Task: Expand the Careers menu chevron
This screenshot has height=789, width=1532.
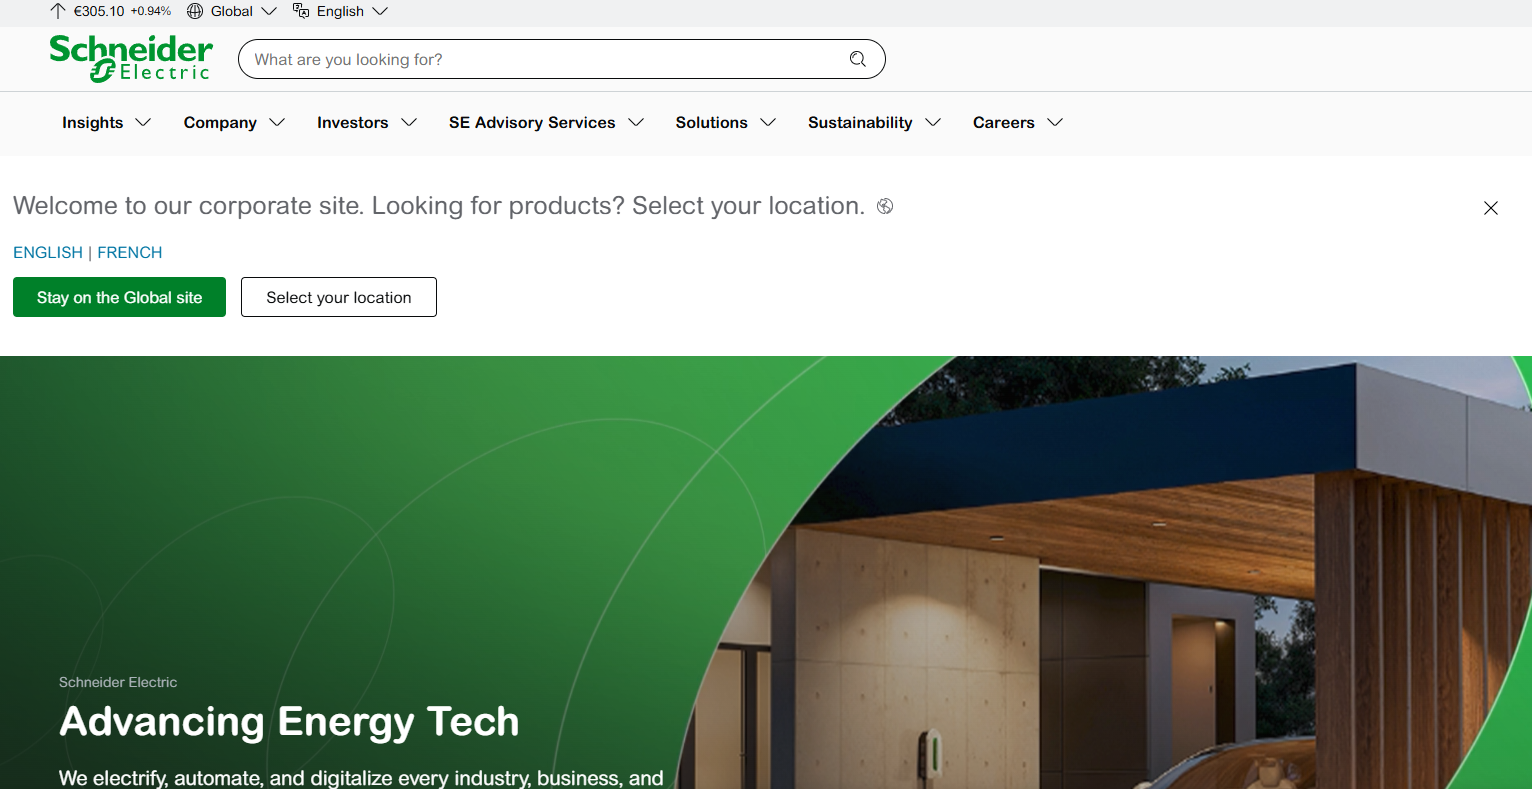Action: pos(1055,123)
